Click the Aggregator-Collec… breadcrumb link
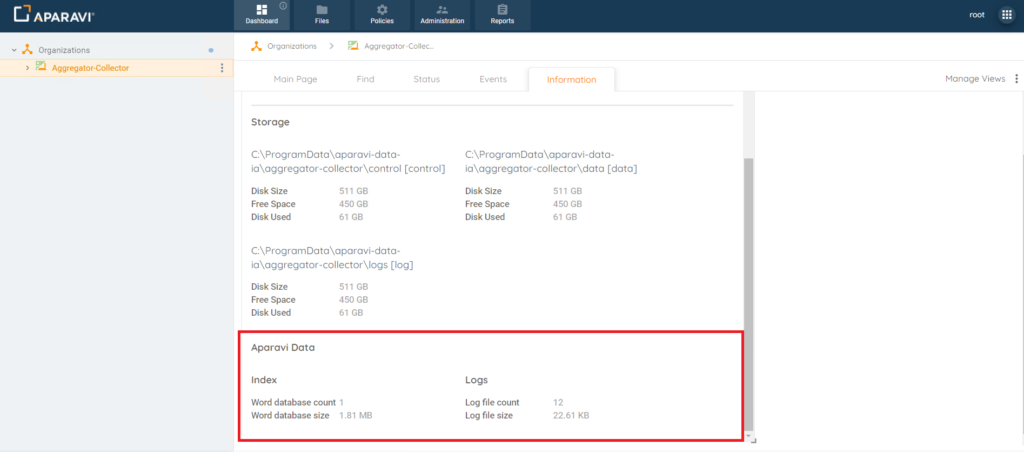The image size is (1024, 452). [398, 46]
